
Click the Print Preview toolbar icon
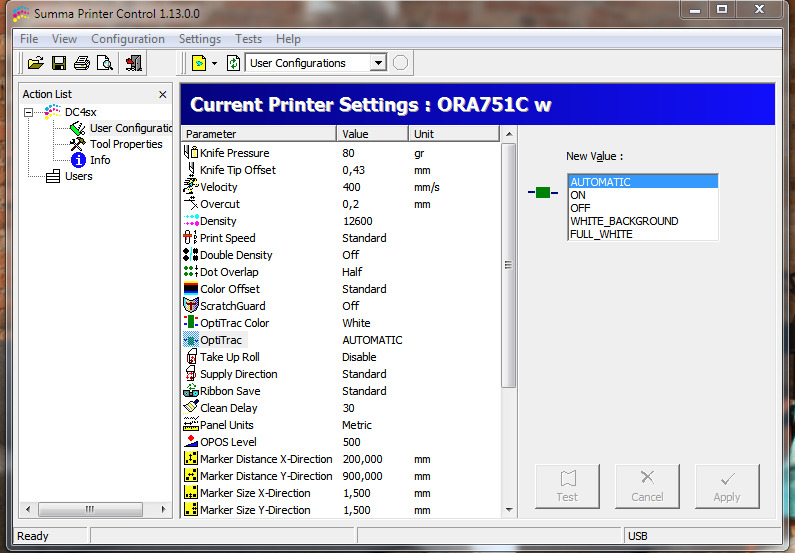105,63
